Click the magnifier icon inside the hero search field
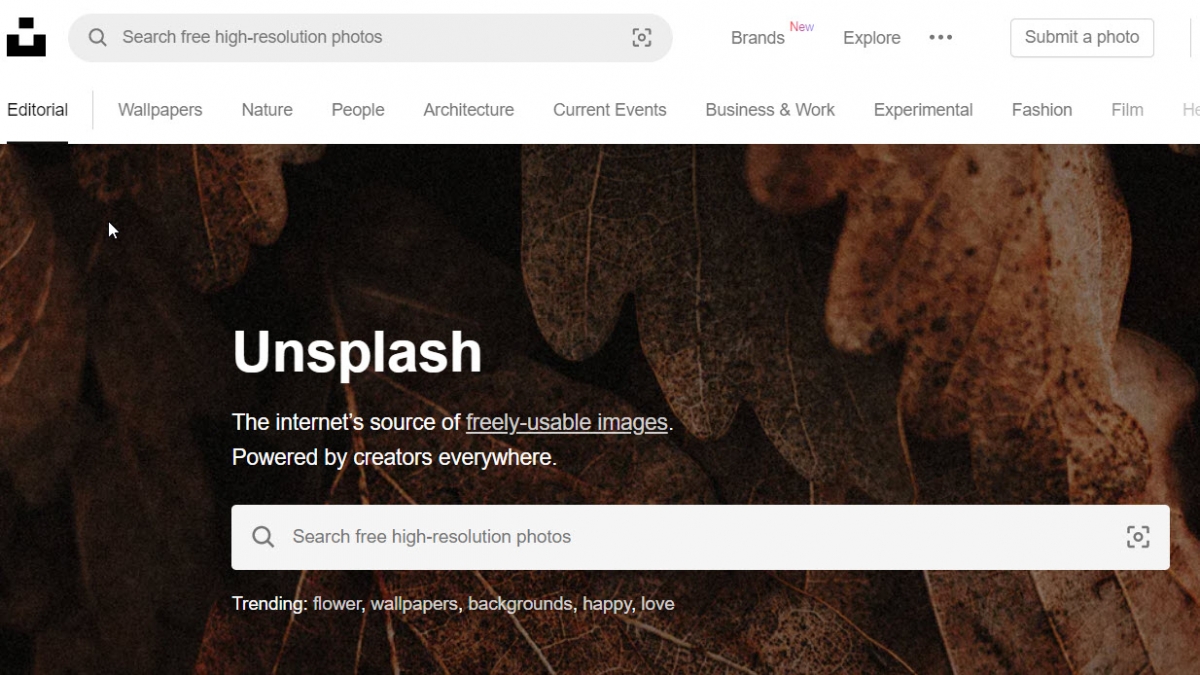Viewport: 1200px width, 675px height. click(263, 537)
